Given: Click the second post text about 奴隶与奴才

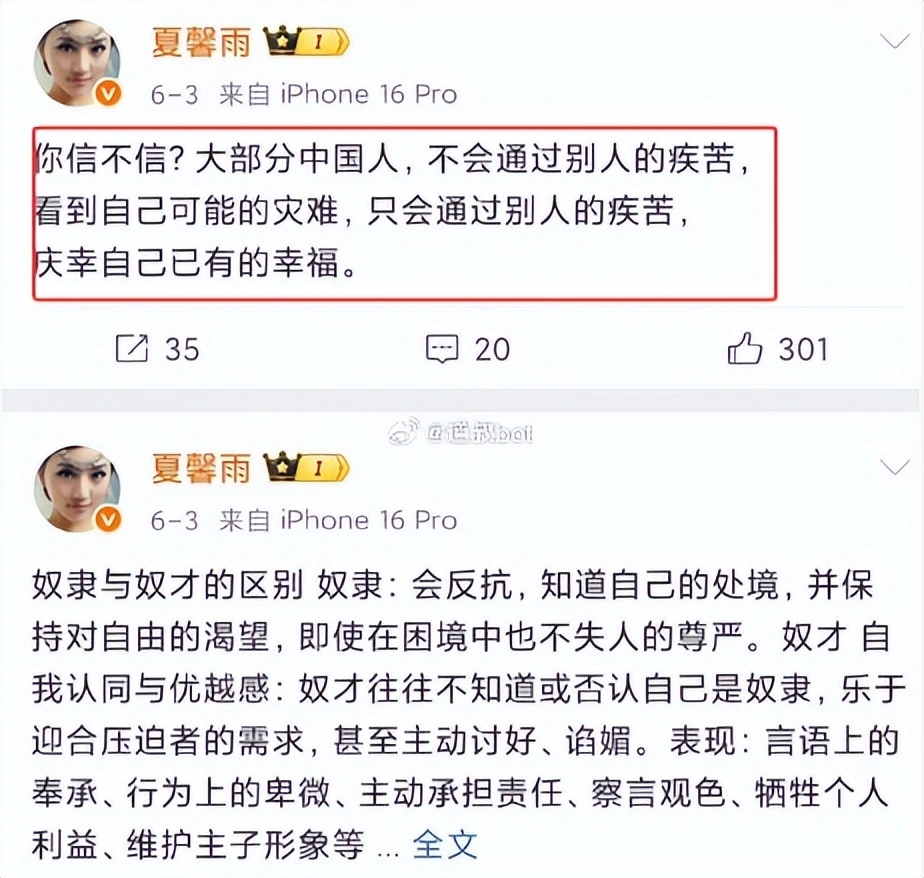Looking at the screenshot, I should pyautogui.click(x=468, y=715).
